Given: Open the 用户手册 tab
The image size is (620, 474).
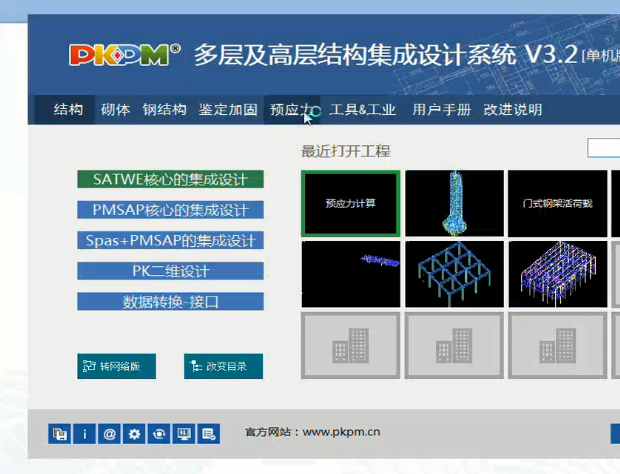Looking at the screenshot, I should pos(442,110).
